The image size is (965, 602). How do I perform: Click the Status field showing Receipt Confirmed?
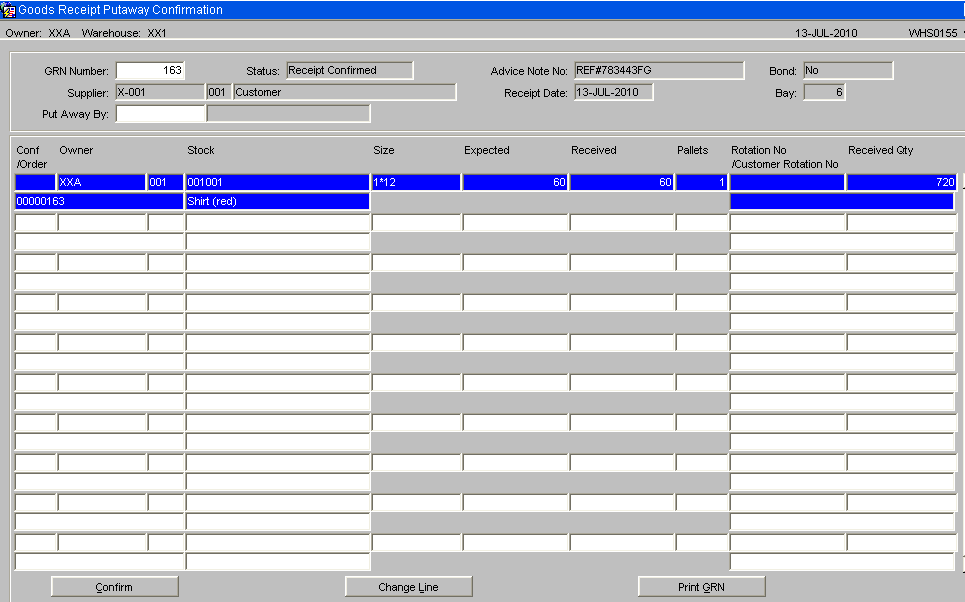click(x=350, y=70)
